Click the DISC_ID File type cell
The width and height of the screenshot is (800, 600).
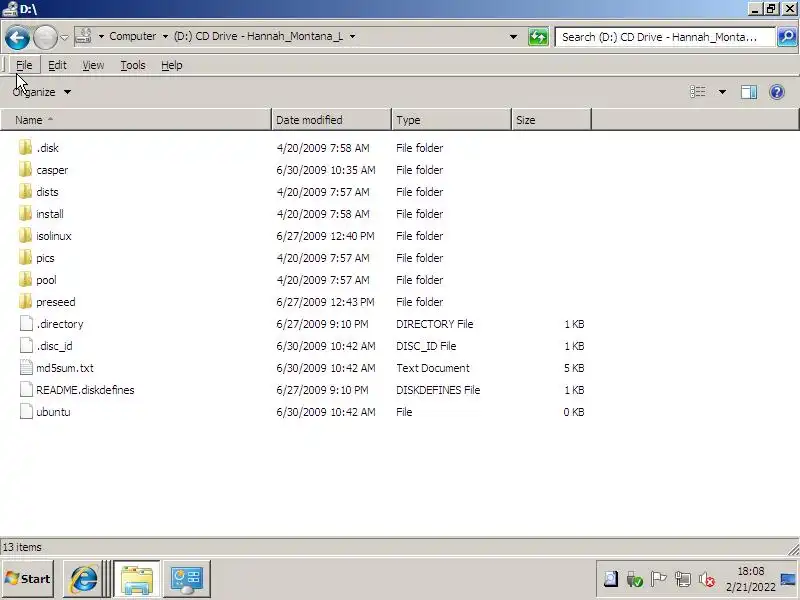click(426, 346)
